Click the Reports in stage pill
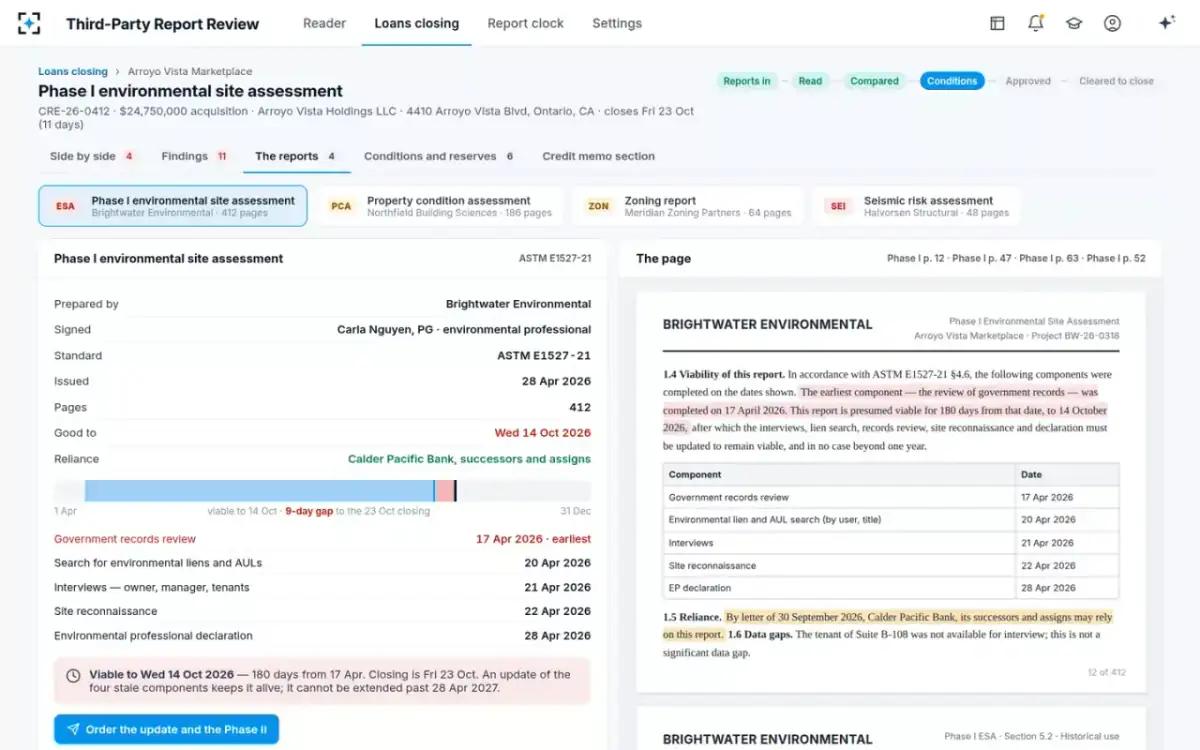The width and height of the screenshot is (1200, 750). pyautogui.click(x=746, y=81)
